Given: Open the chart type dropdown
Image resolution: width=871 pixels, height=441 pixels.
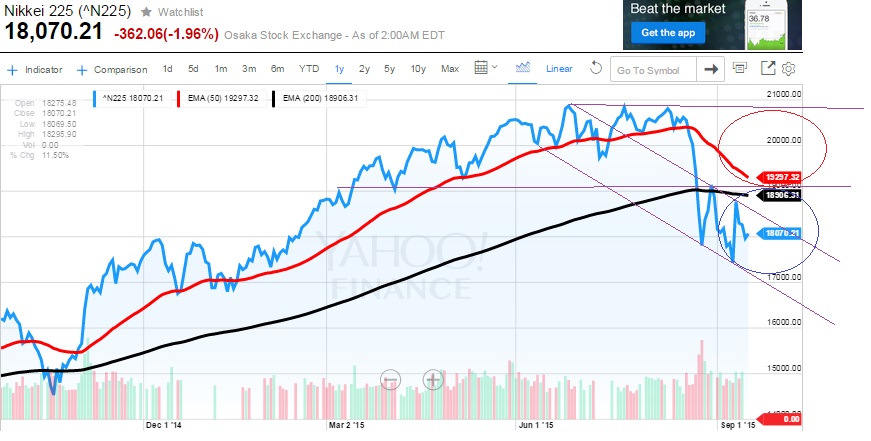Looking at the screenshot, I should coord(523,69).
